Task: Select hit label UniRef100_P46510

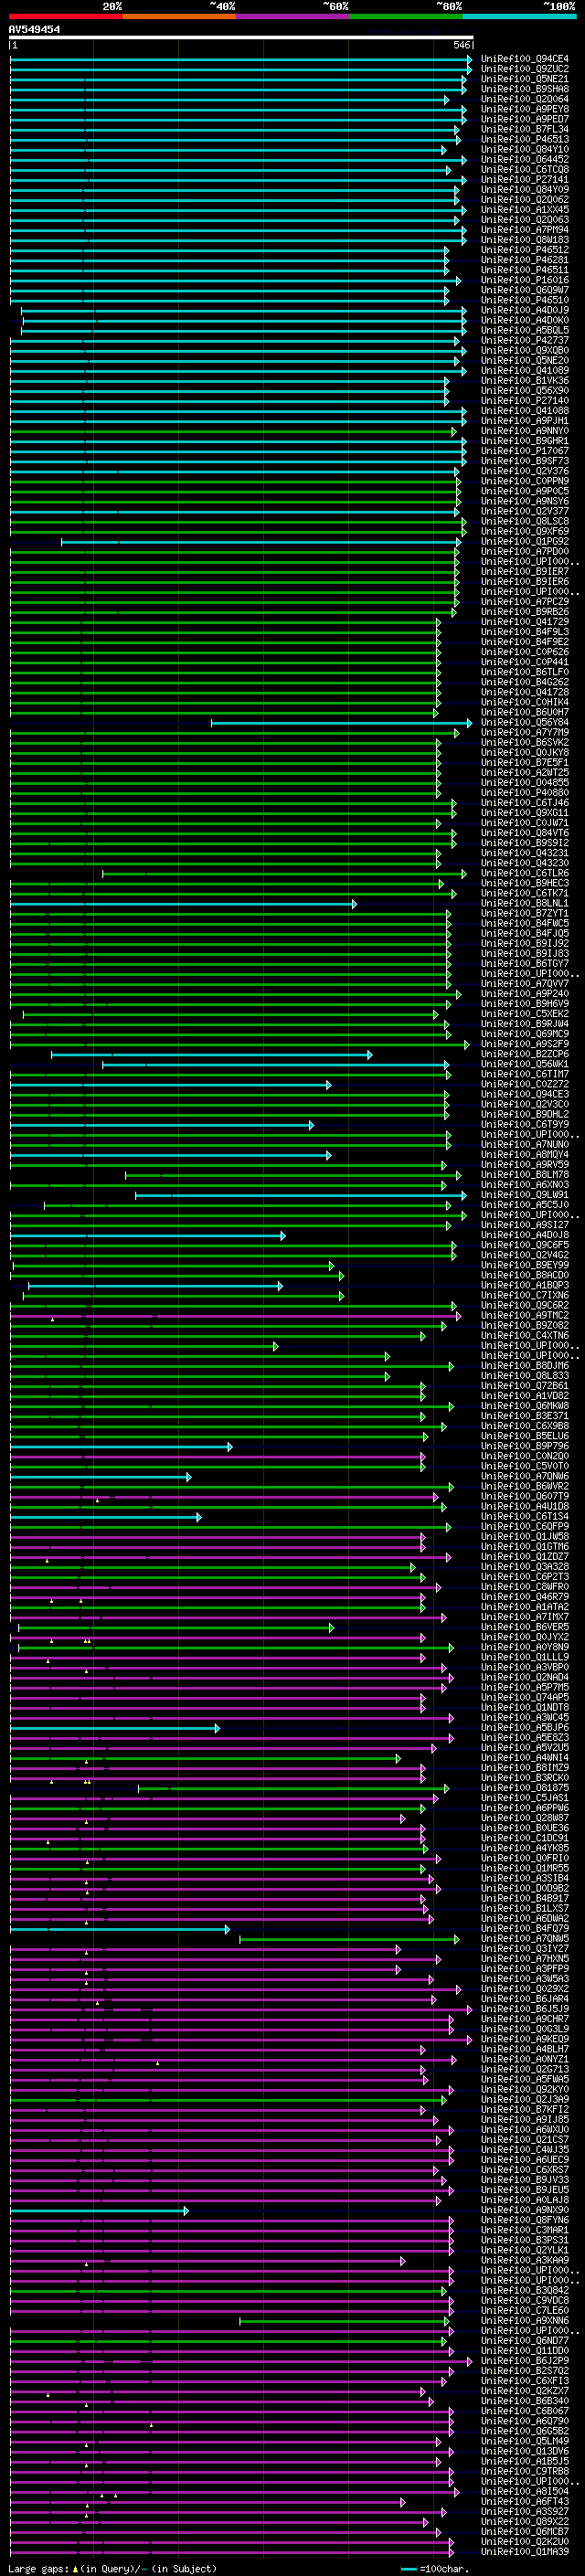Action: [x=524, y=300]
